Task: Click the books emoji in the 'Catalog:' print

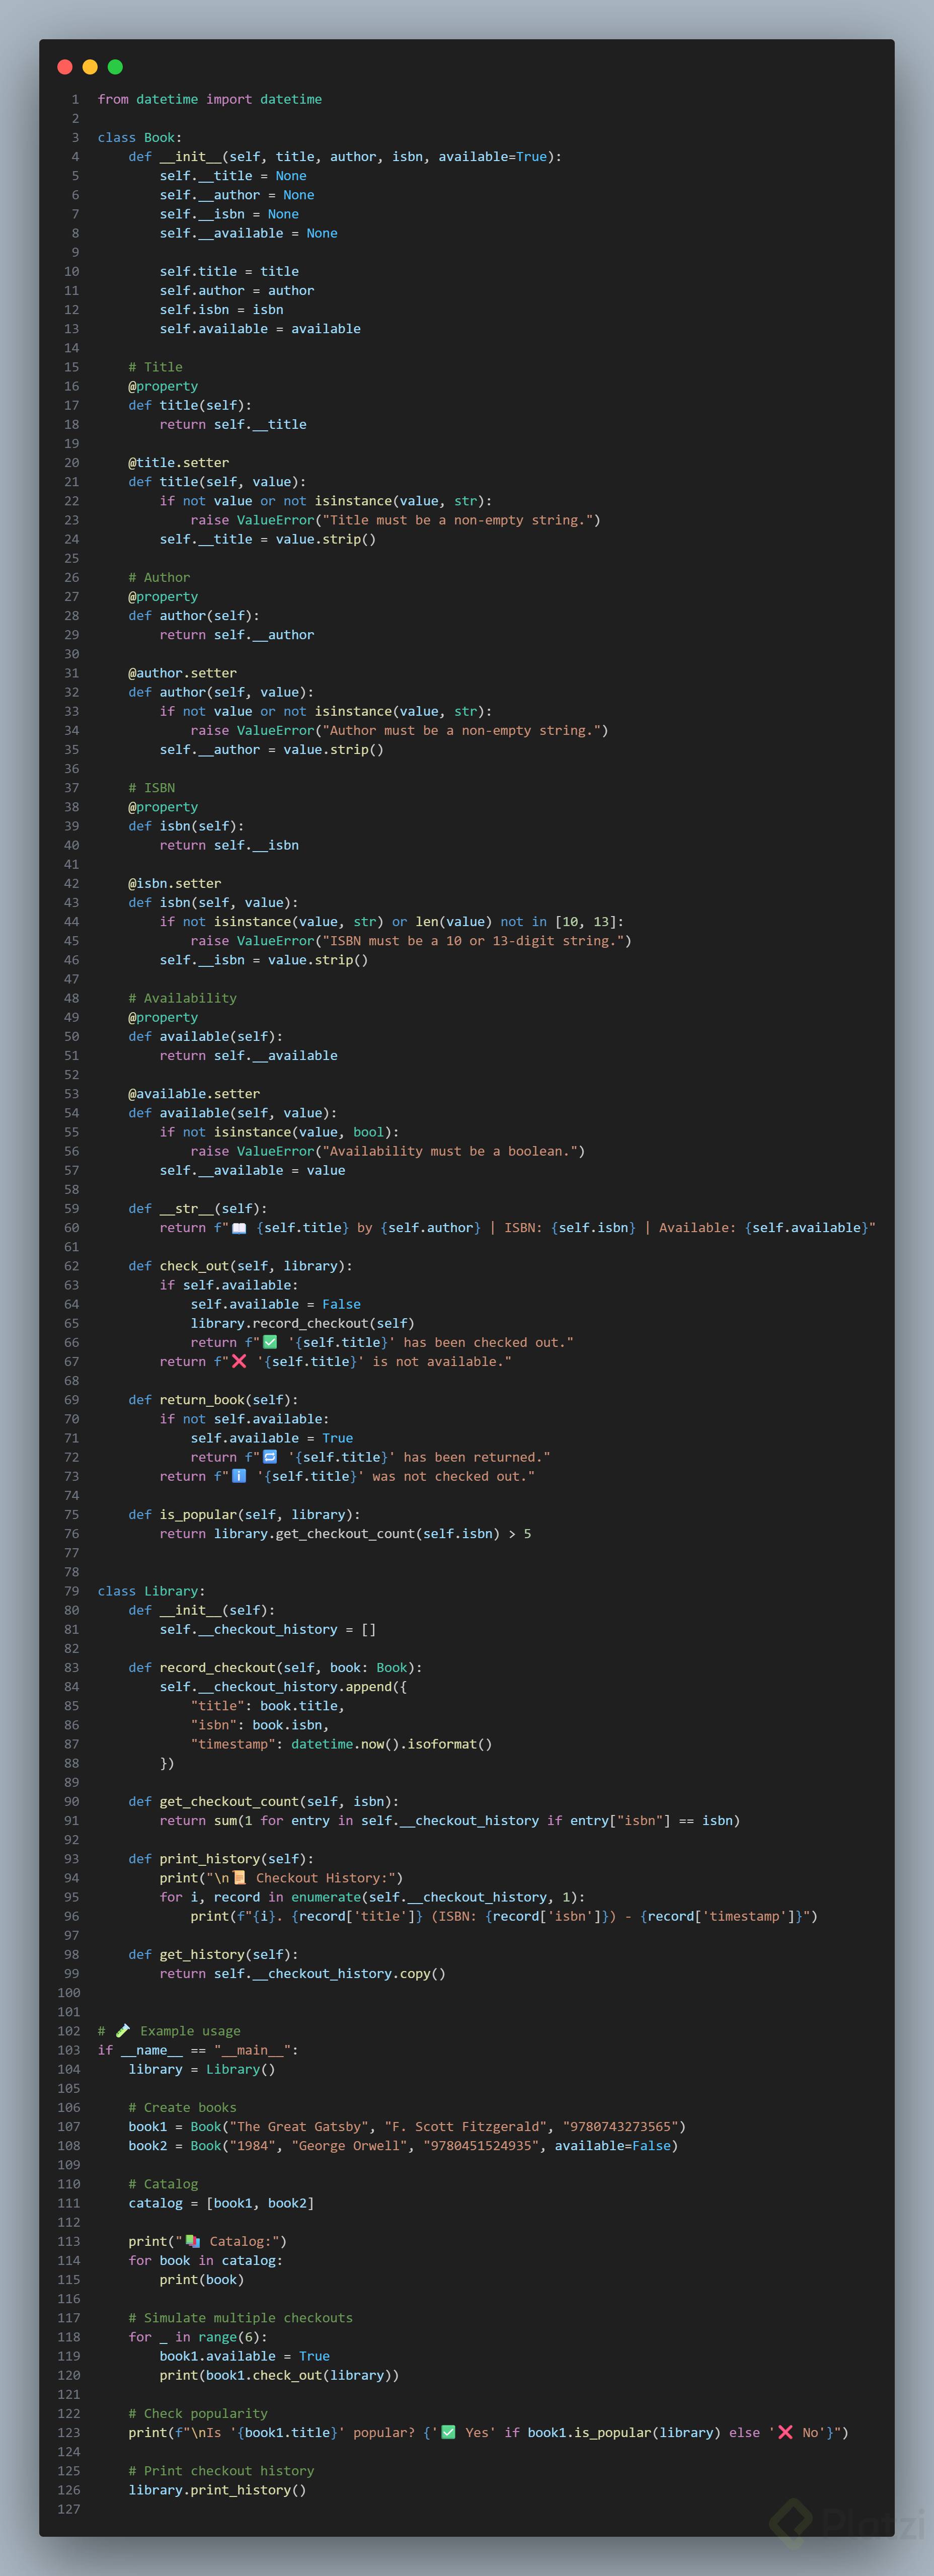Action: coord(193,2241)
